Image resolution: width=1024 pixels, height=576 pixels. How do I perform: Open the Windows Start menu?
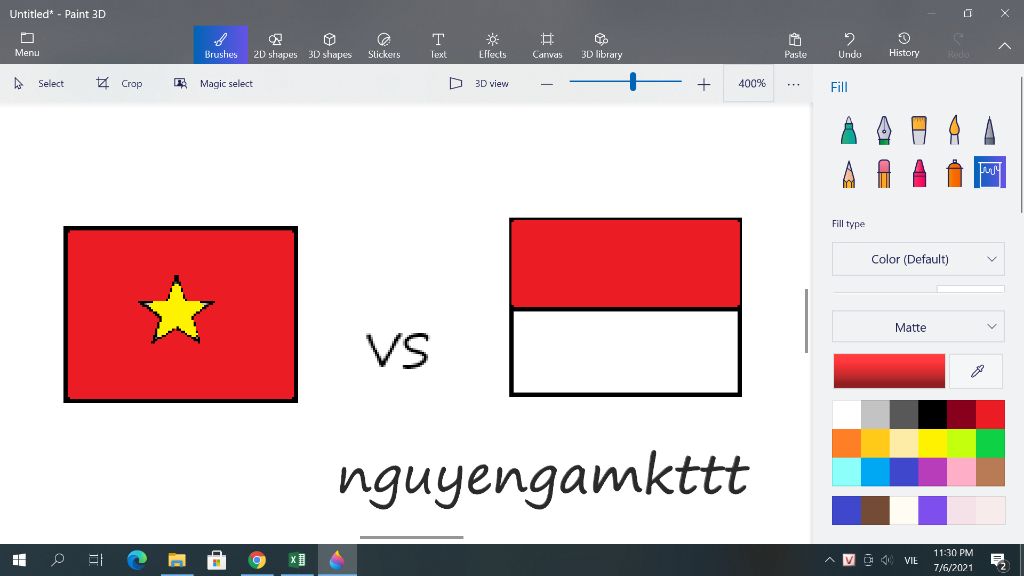20,560
